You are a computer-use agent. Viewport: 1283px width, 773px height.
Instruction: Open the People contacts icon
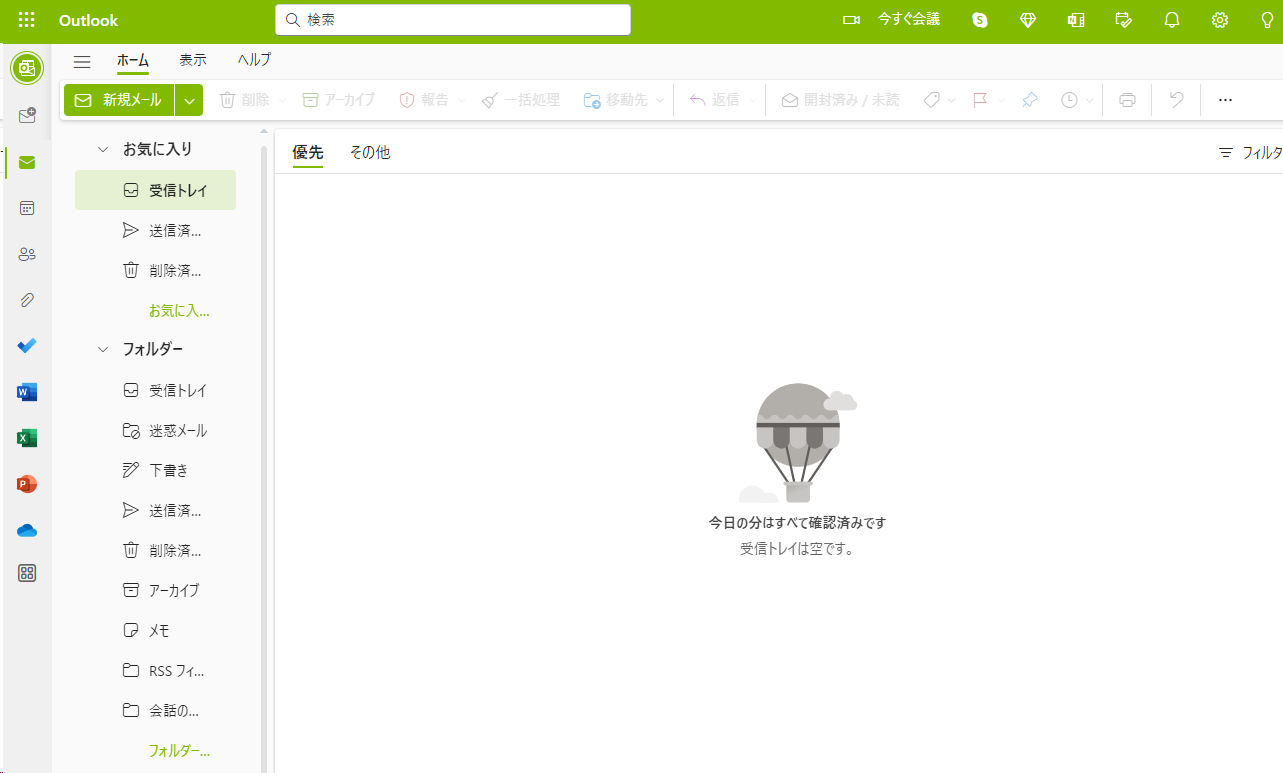[x=27, y=254]
